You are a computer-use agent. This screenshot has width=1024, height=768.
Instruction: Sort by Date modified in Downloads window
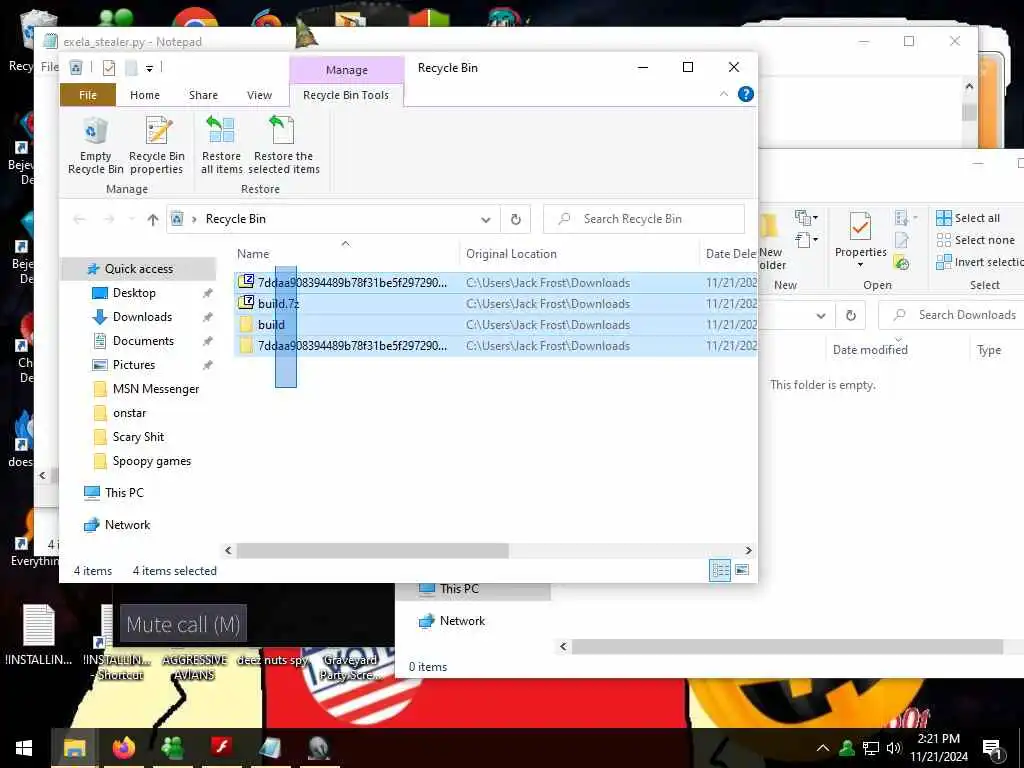[x=870, y=350]
